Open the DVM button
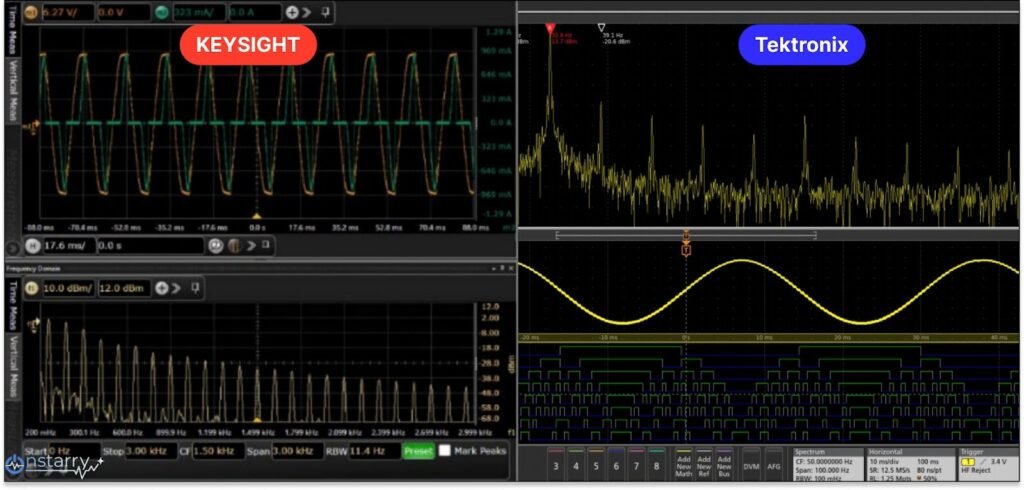 [x=751, y=463]
